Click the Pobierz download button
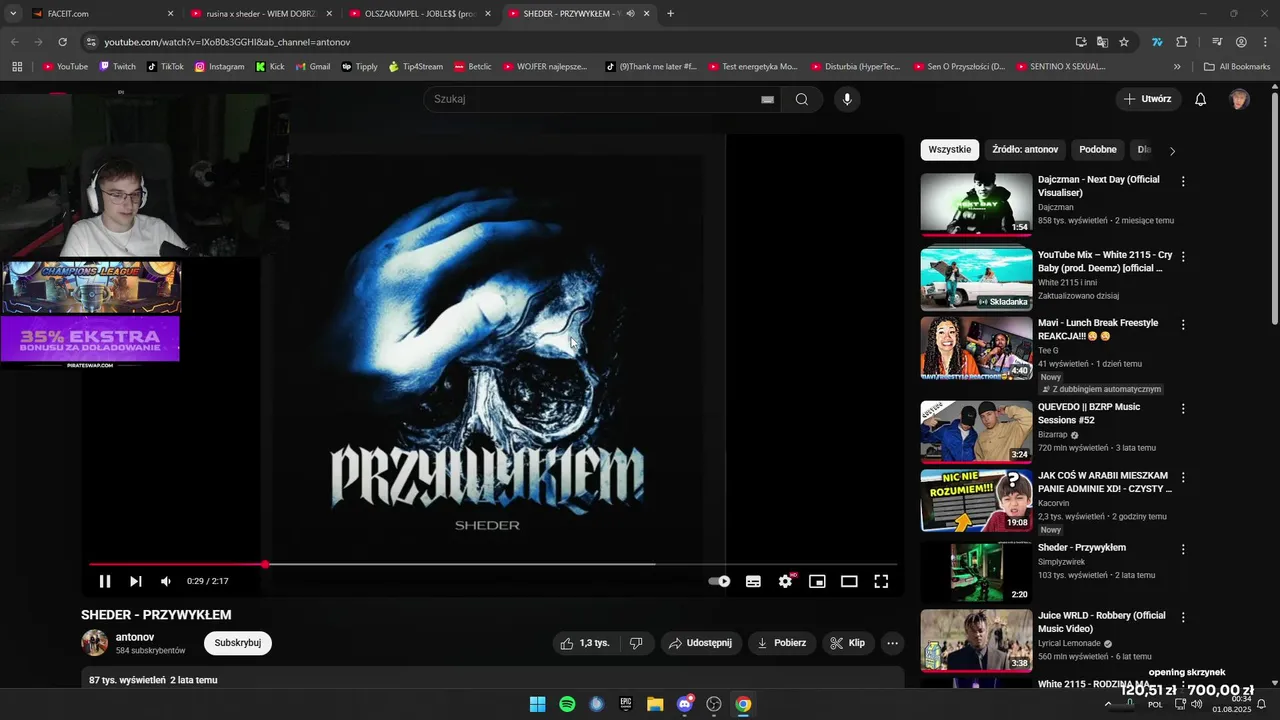The height and width of the screenshot is (720, 1280). coord(782,643)
